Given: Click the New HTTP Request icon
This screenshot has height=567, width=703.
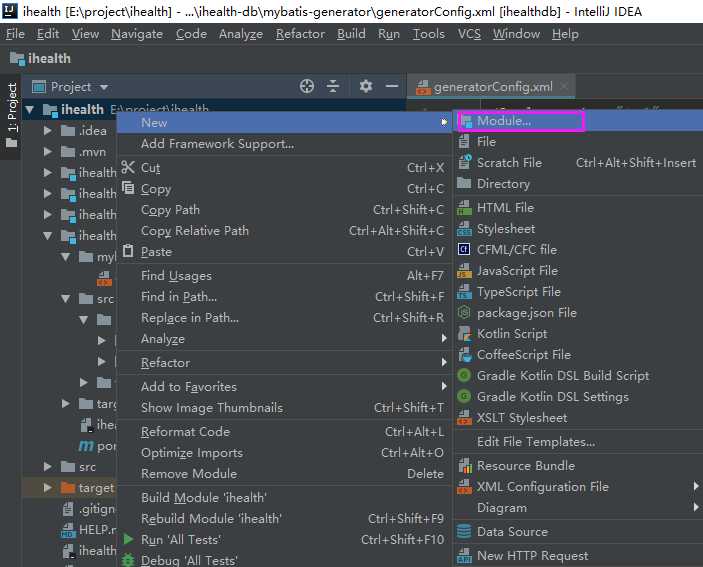Looking at the screenshot, I should click(x=464, y=556).
